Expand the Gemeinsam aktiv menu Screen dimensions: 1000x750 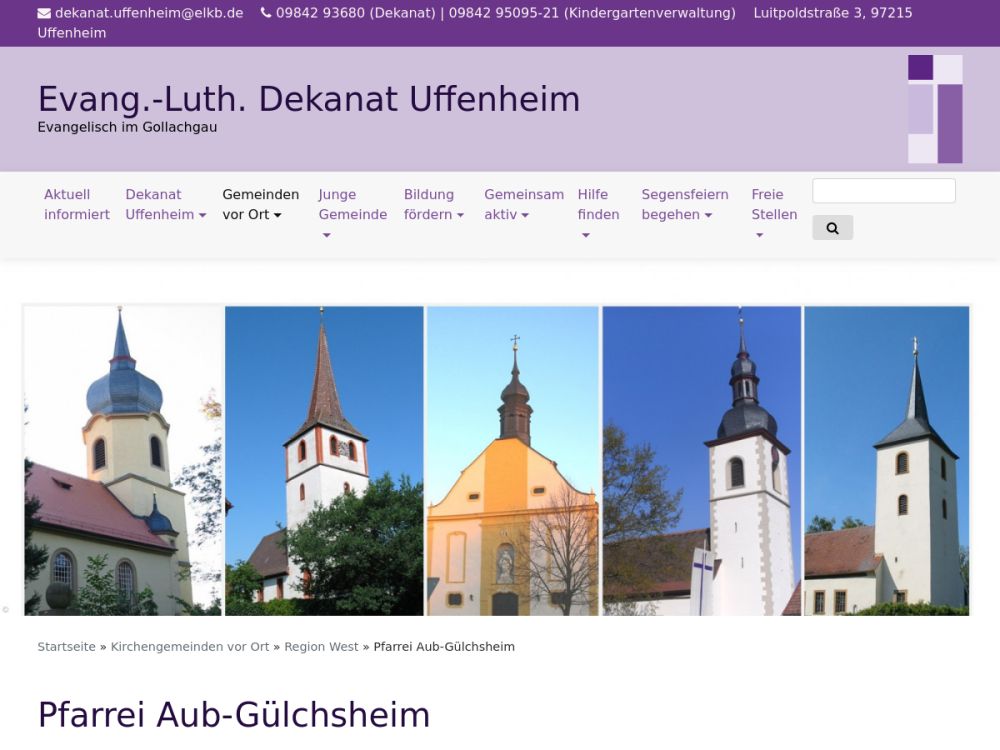[523, 204]
